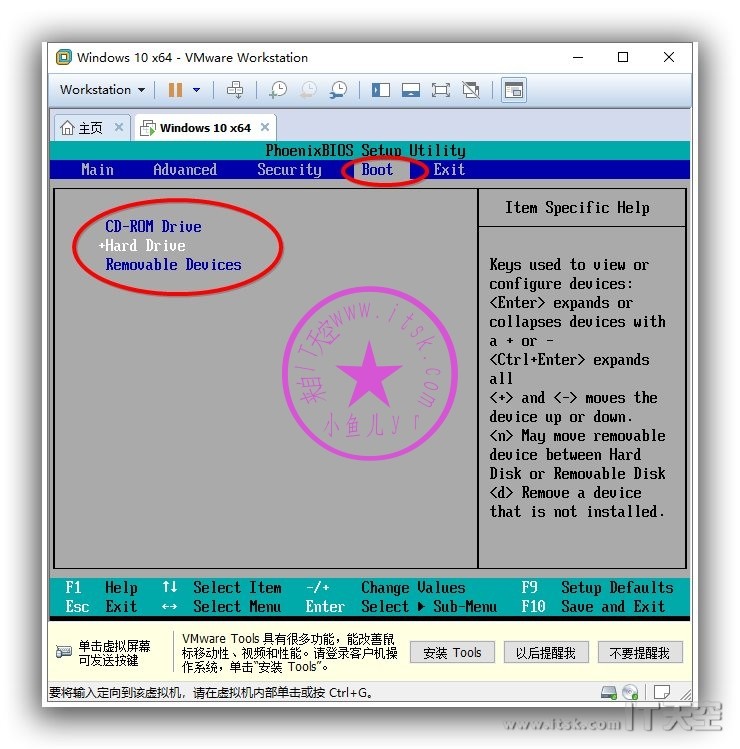The width and height of the screenshot is (740, 749).
Task: Enter full screen mode icon
Action: pos(440,90)
